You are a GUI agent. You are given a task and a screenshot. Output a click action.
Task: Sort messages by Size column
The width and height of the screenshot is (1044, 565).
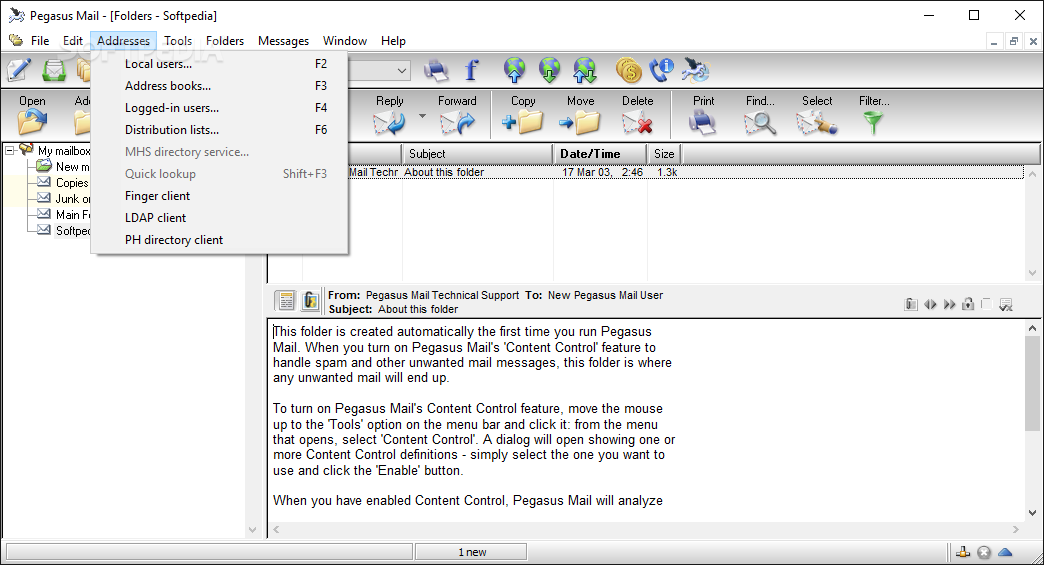point(664,154)
